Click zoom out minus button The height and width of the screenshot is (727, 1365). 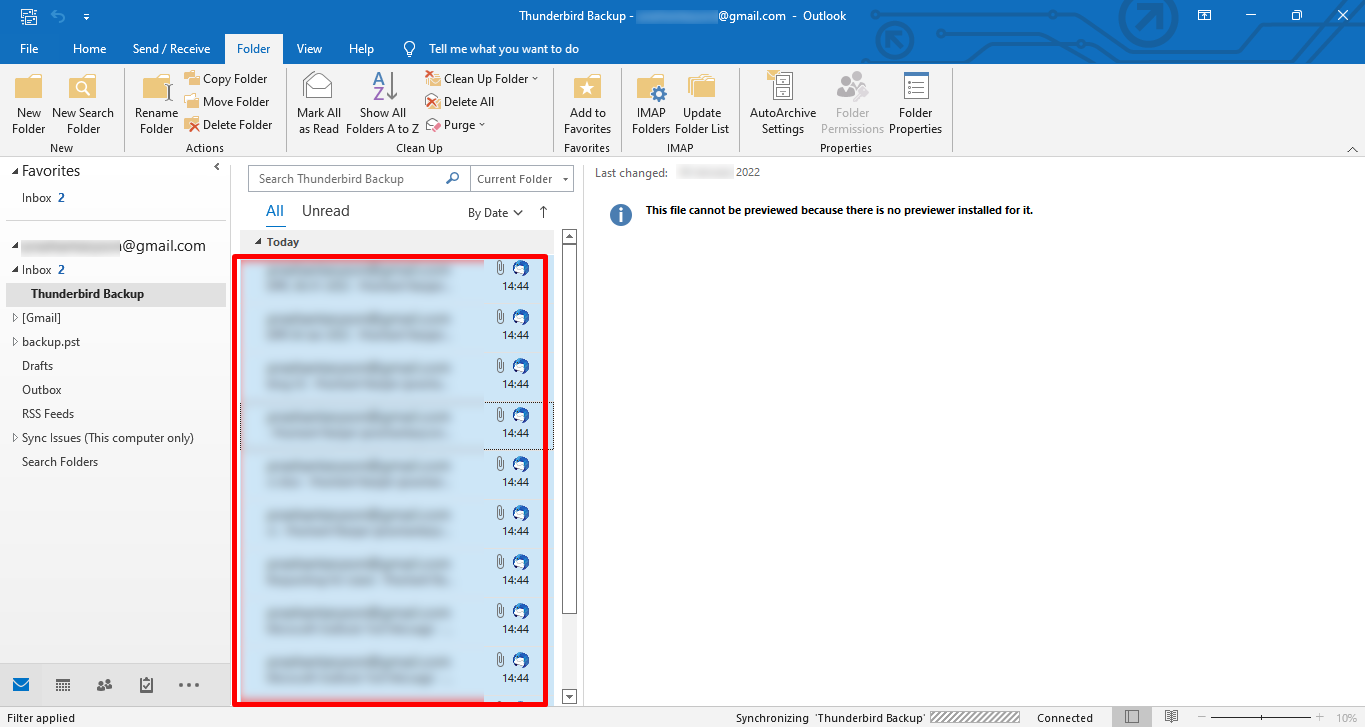[x=1201, y=717]
